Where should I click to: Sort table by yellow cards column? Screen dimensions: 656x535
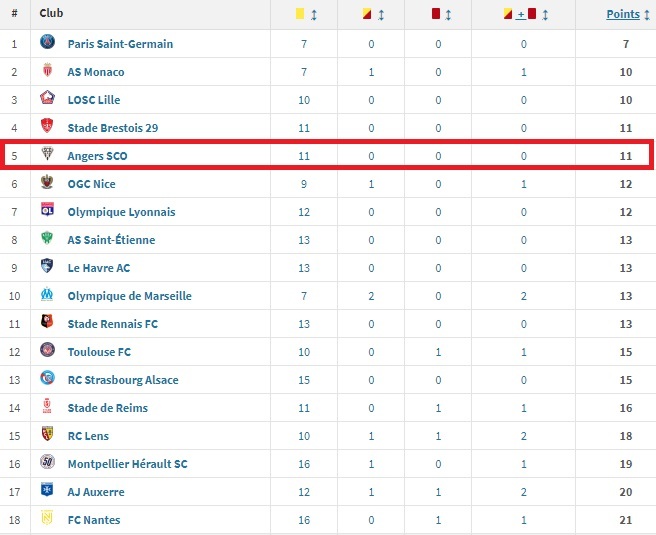pos(306,14)
